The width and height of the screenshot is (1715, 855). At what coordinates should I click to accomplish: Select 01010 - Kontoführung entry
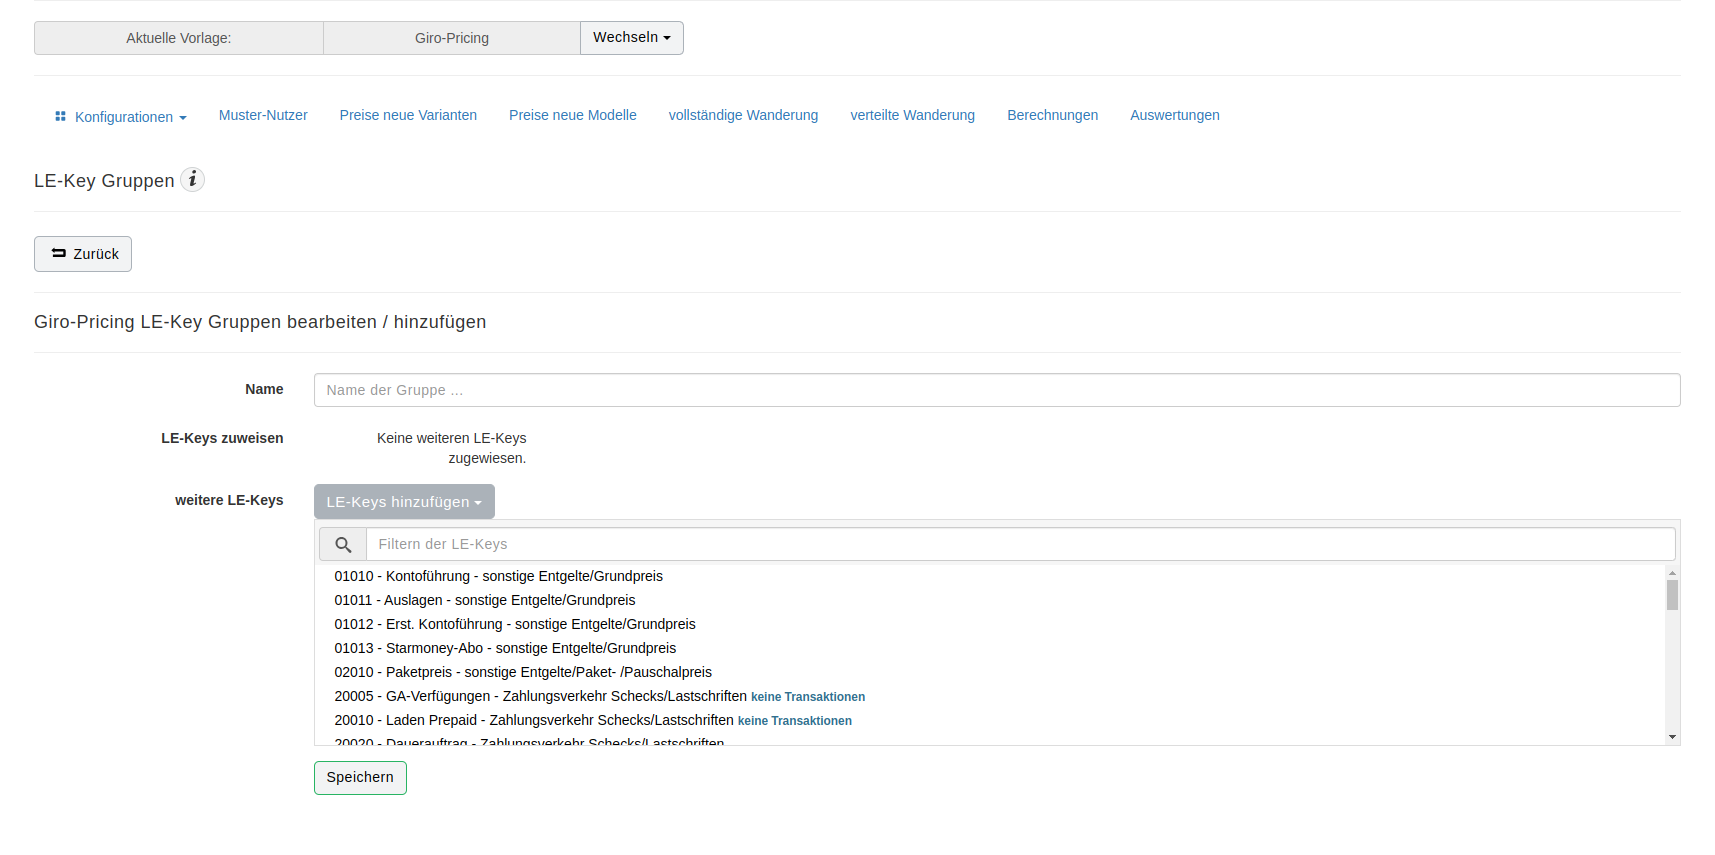990,576
